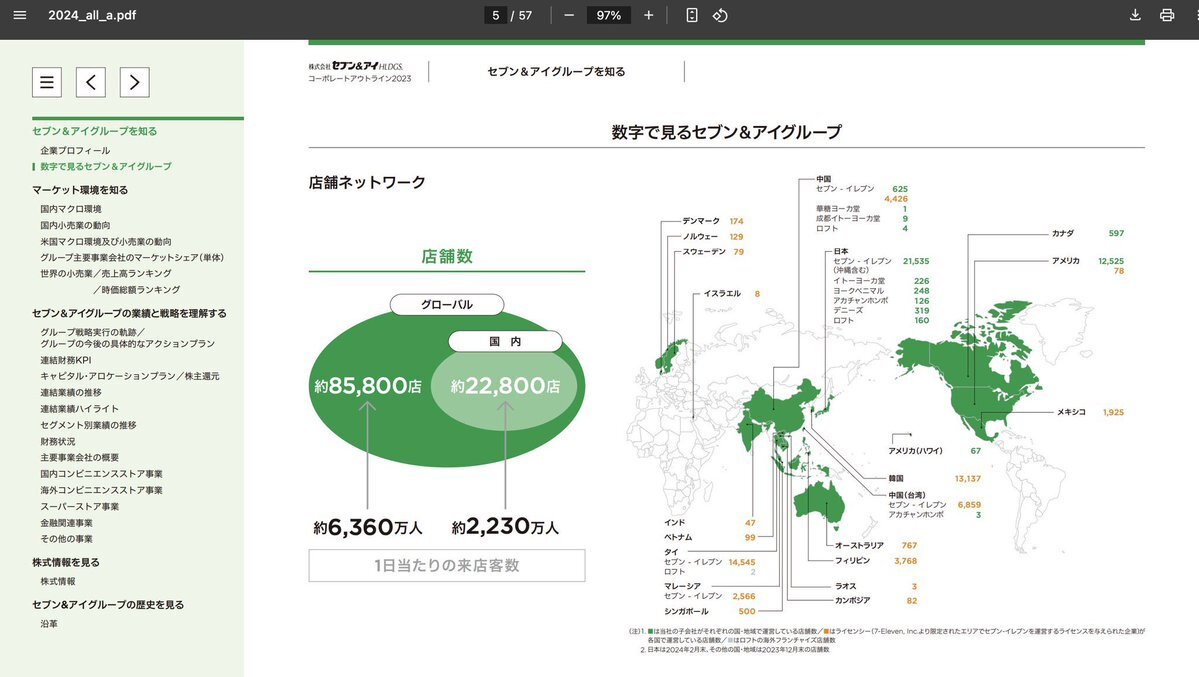Toggle fit to page icon
This screenshot has width=1199, height=677.
(691, 15)
